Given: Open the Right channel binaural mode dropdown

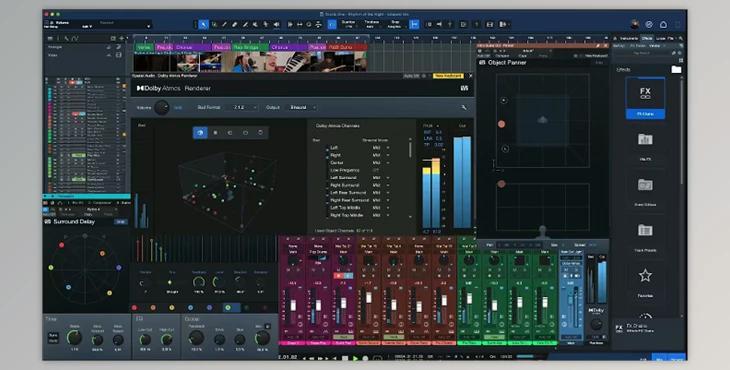Looking at the screenshot, I should (380, 155).
